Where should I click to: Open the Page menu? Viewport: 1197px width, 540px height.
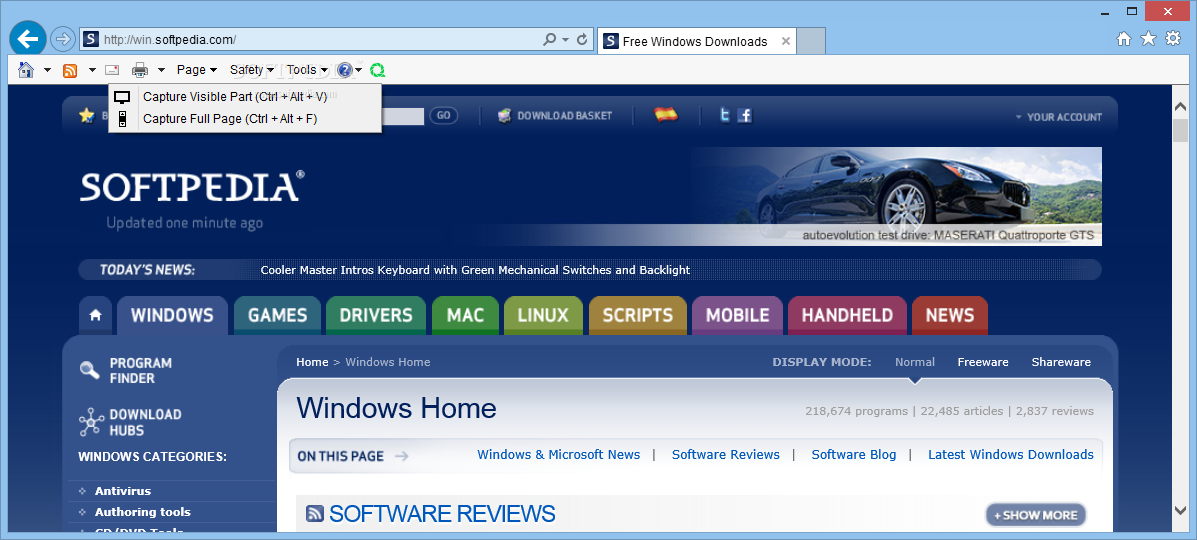[197, 70]
